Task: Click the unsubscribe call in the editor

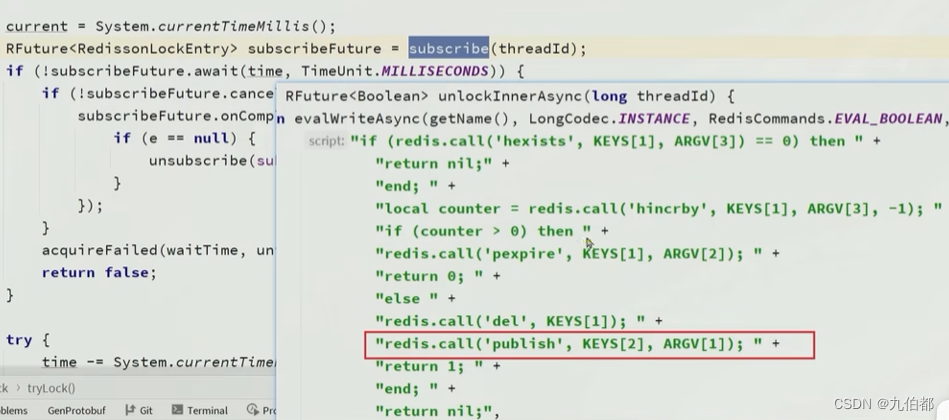Action: [198, 160]
